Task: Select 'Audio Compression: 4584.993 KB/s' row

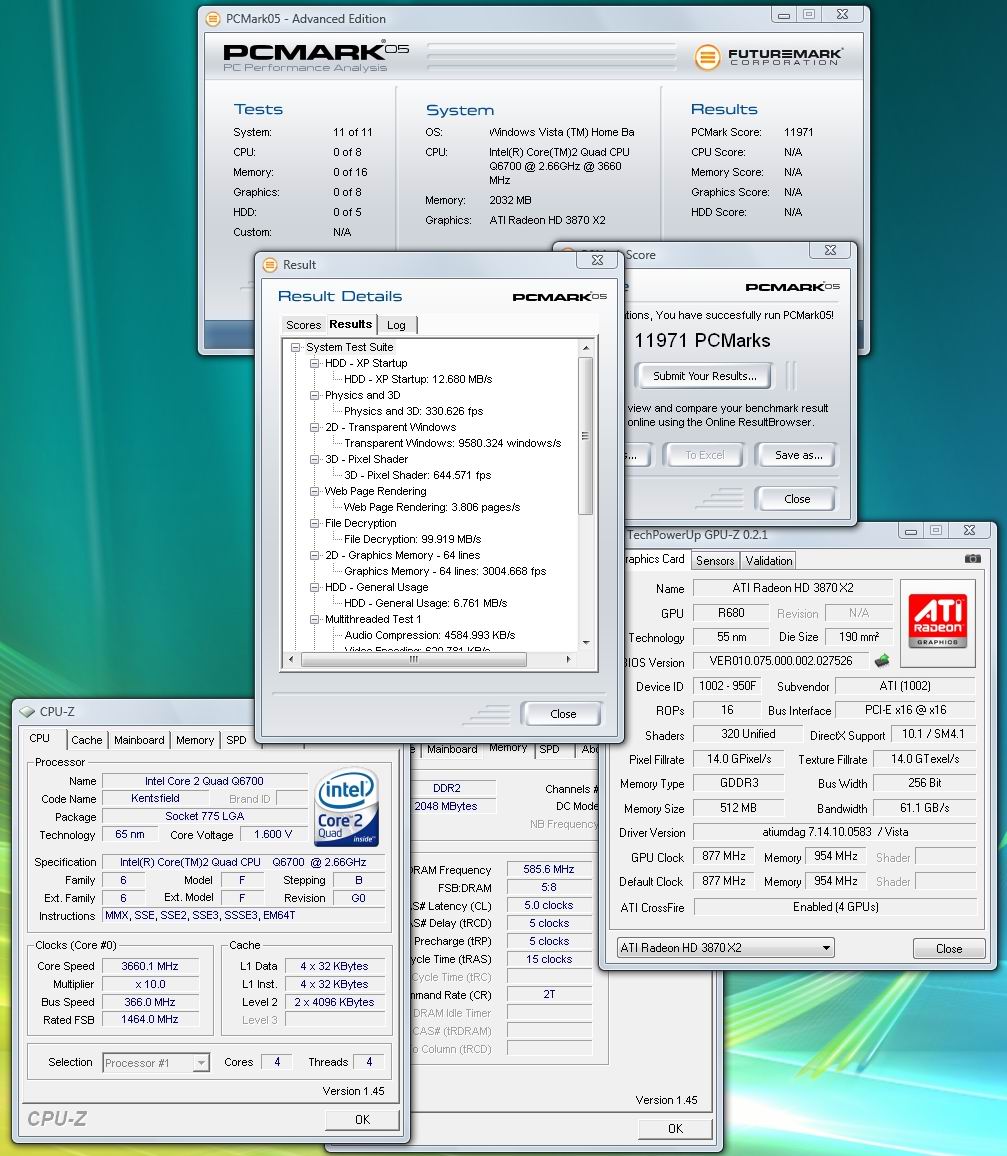Action: coord(430,635)
